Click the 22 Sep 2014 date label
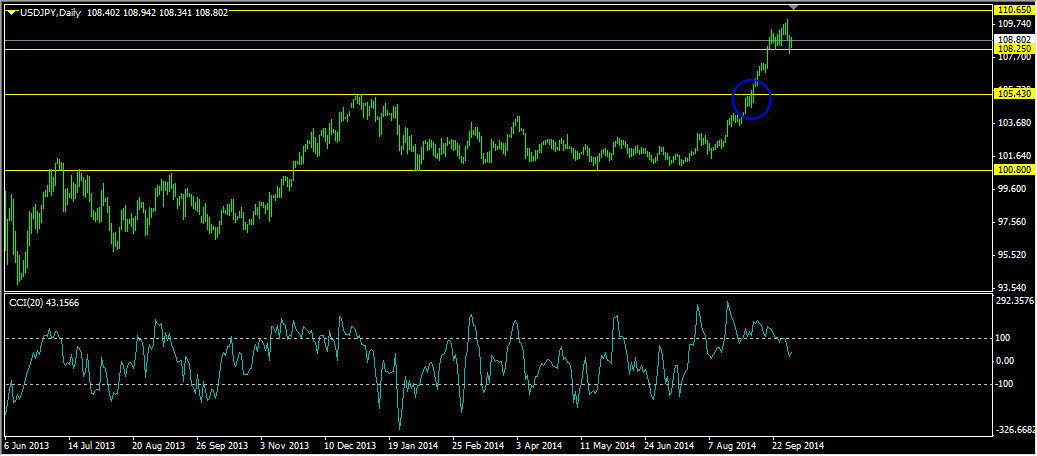 (797, 445)
